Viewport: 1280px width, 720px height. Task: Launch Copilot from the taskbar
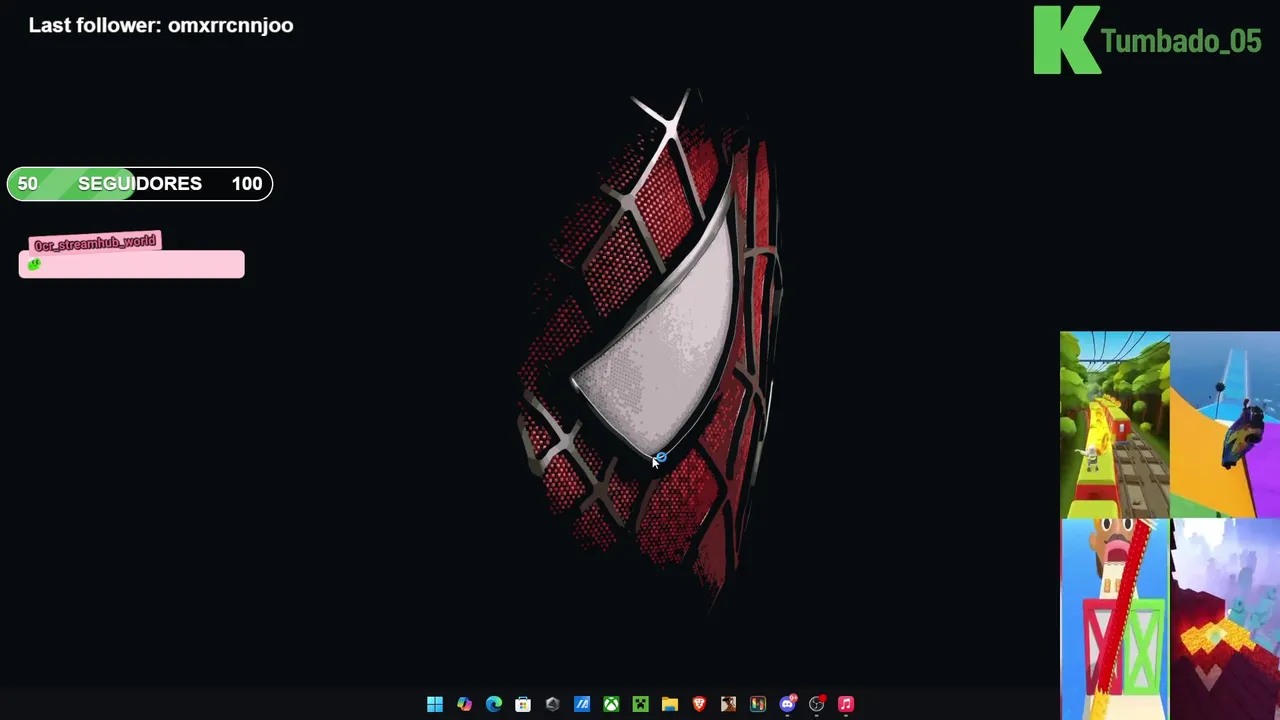pos(464,704)
